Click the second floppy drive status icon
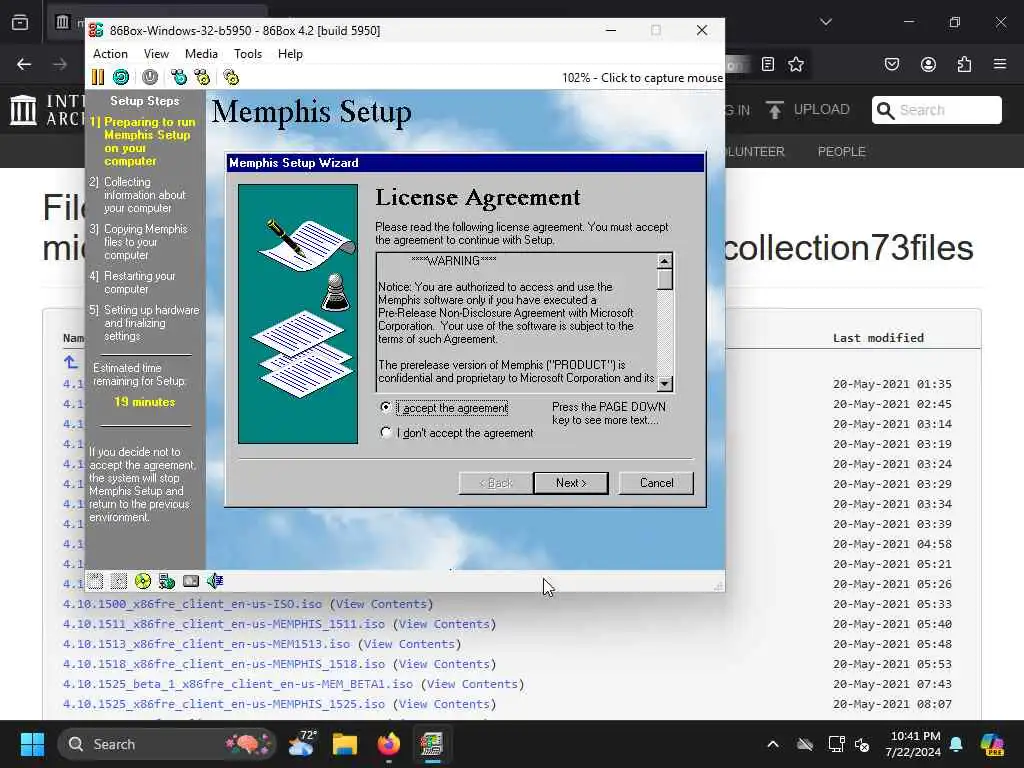Image resolution: width=1024 pixels, height=768 pixels. (118, 581)
